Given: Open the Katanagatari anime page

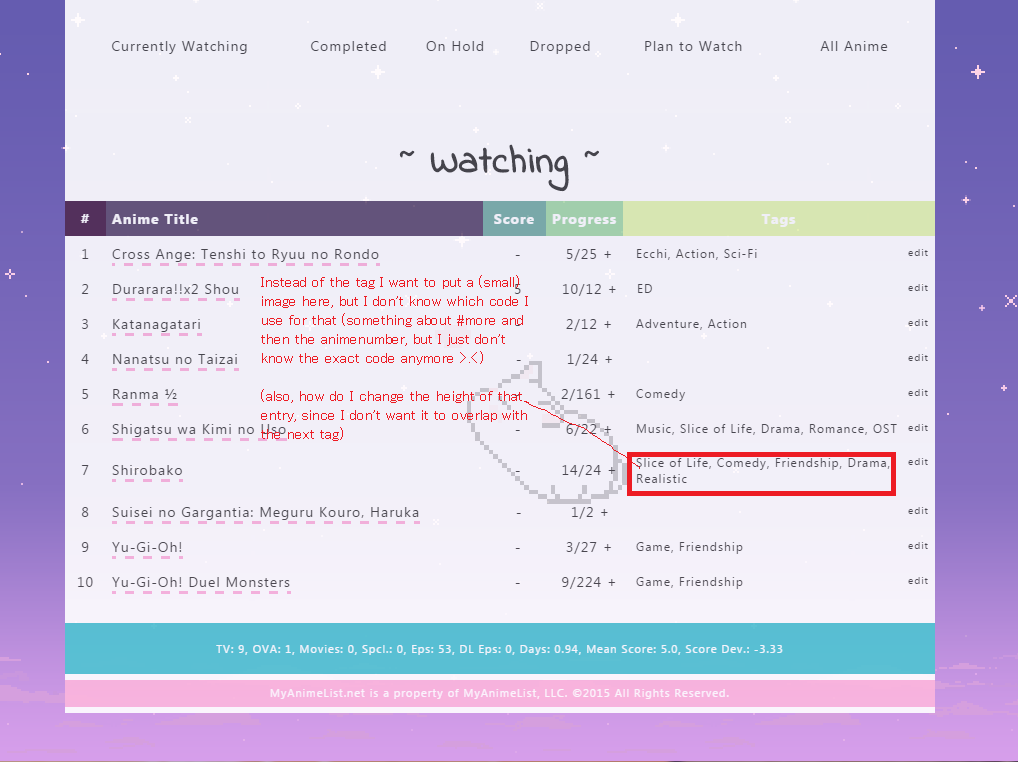Looking at the screenshot, I should pyautogui.click(x=156, y=324).
